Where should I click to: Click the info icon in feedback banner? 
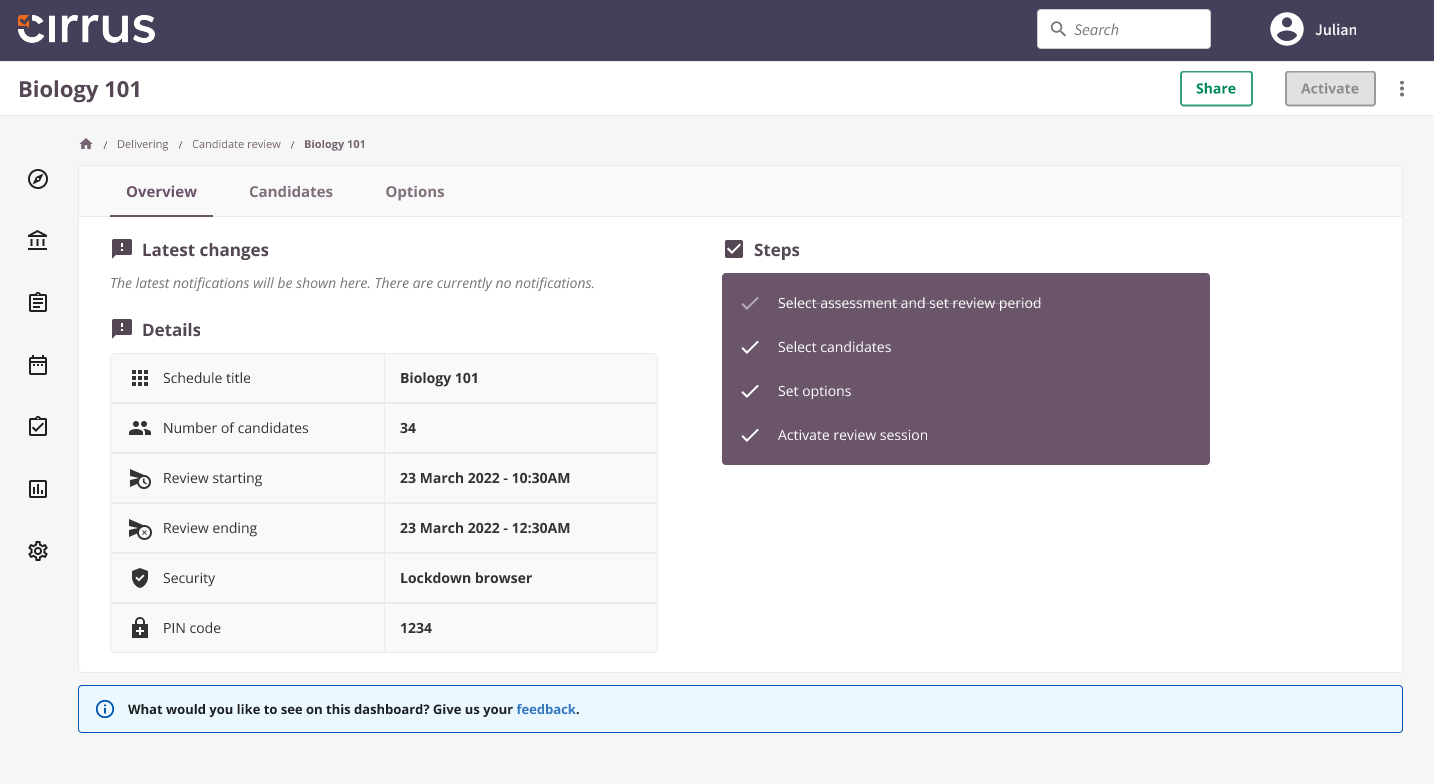tap(105, 709)
